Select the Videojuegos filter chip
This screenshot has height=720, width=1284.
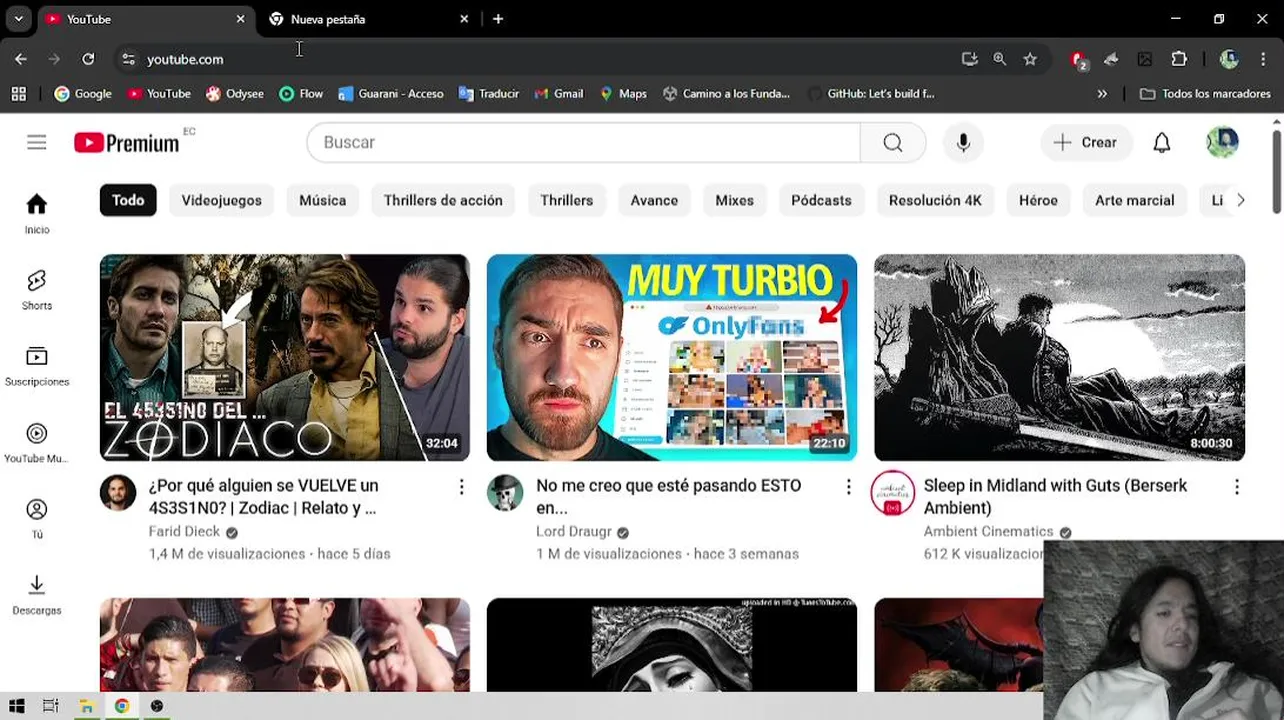(221, 200)
